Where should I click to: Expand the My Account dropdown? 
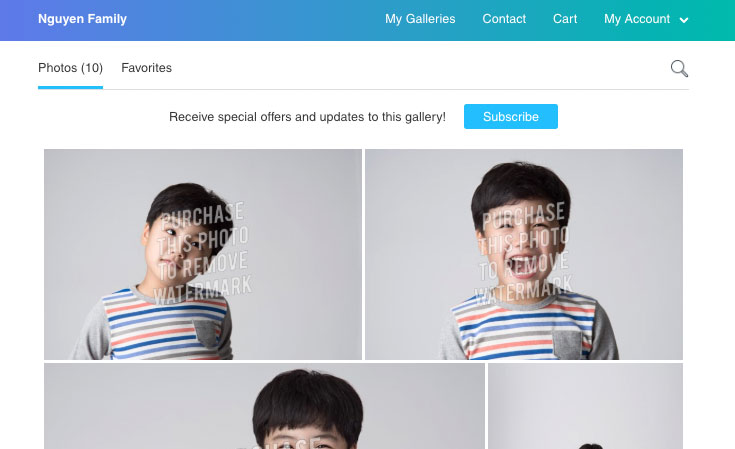646,19
